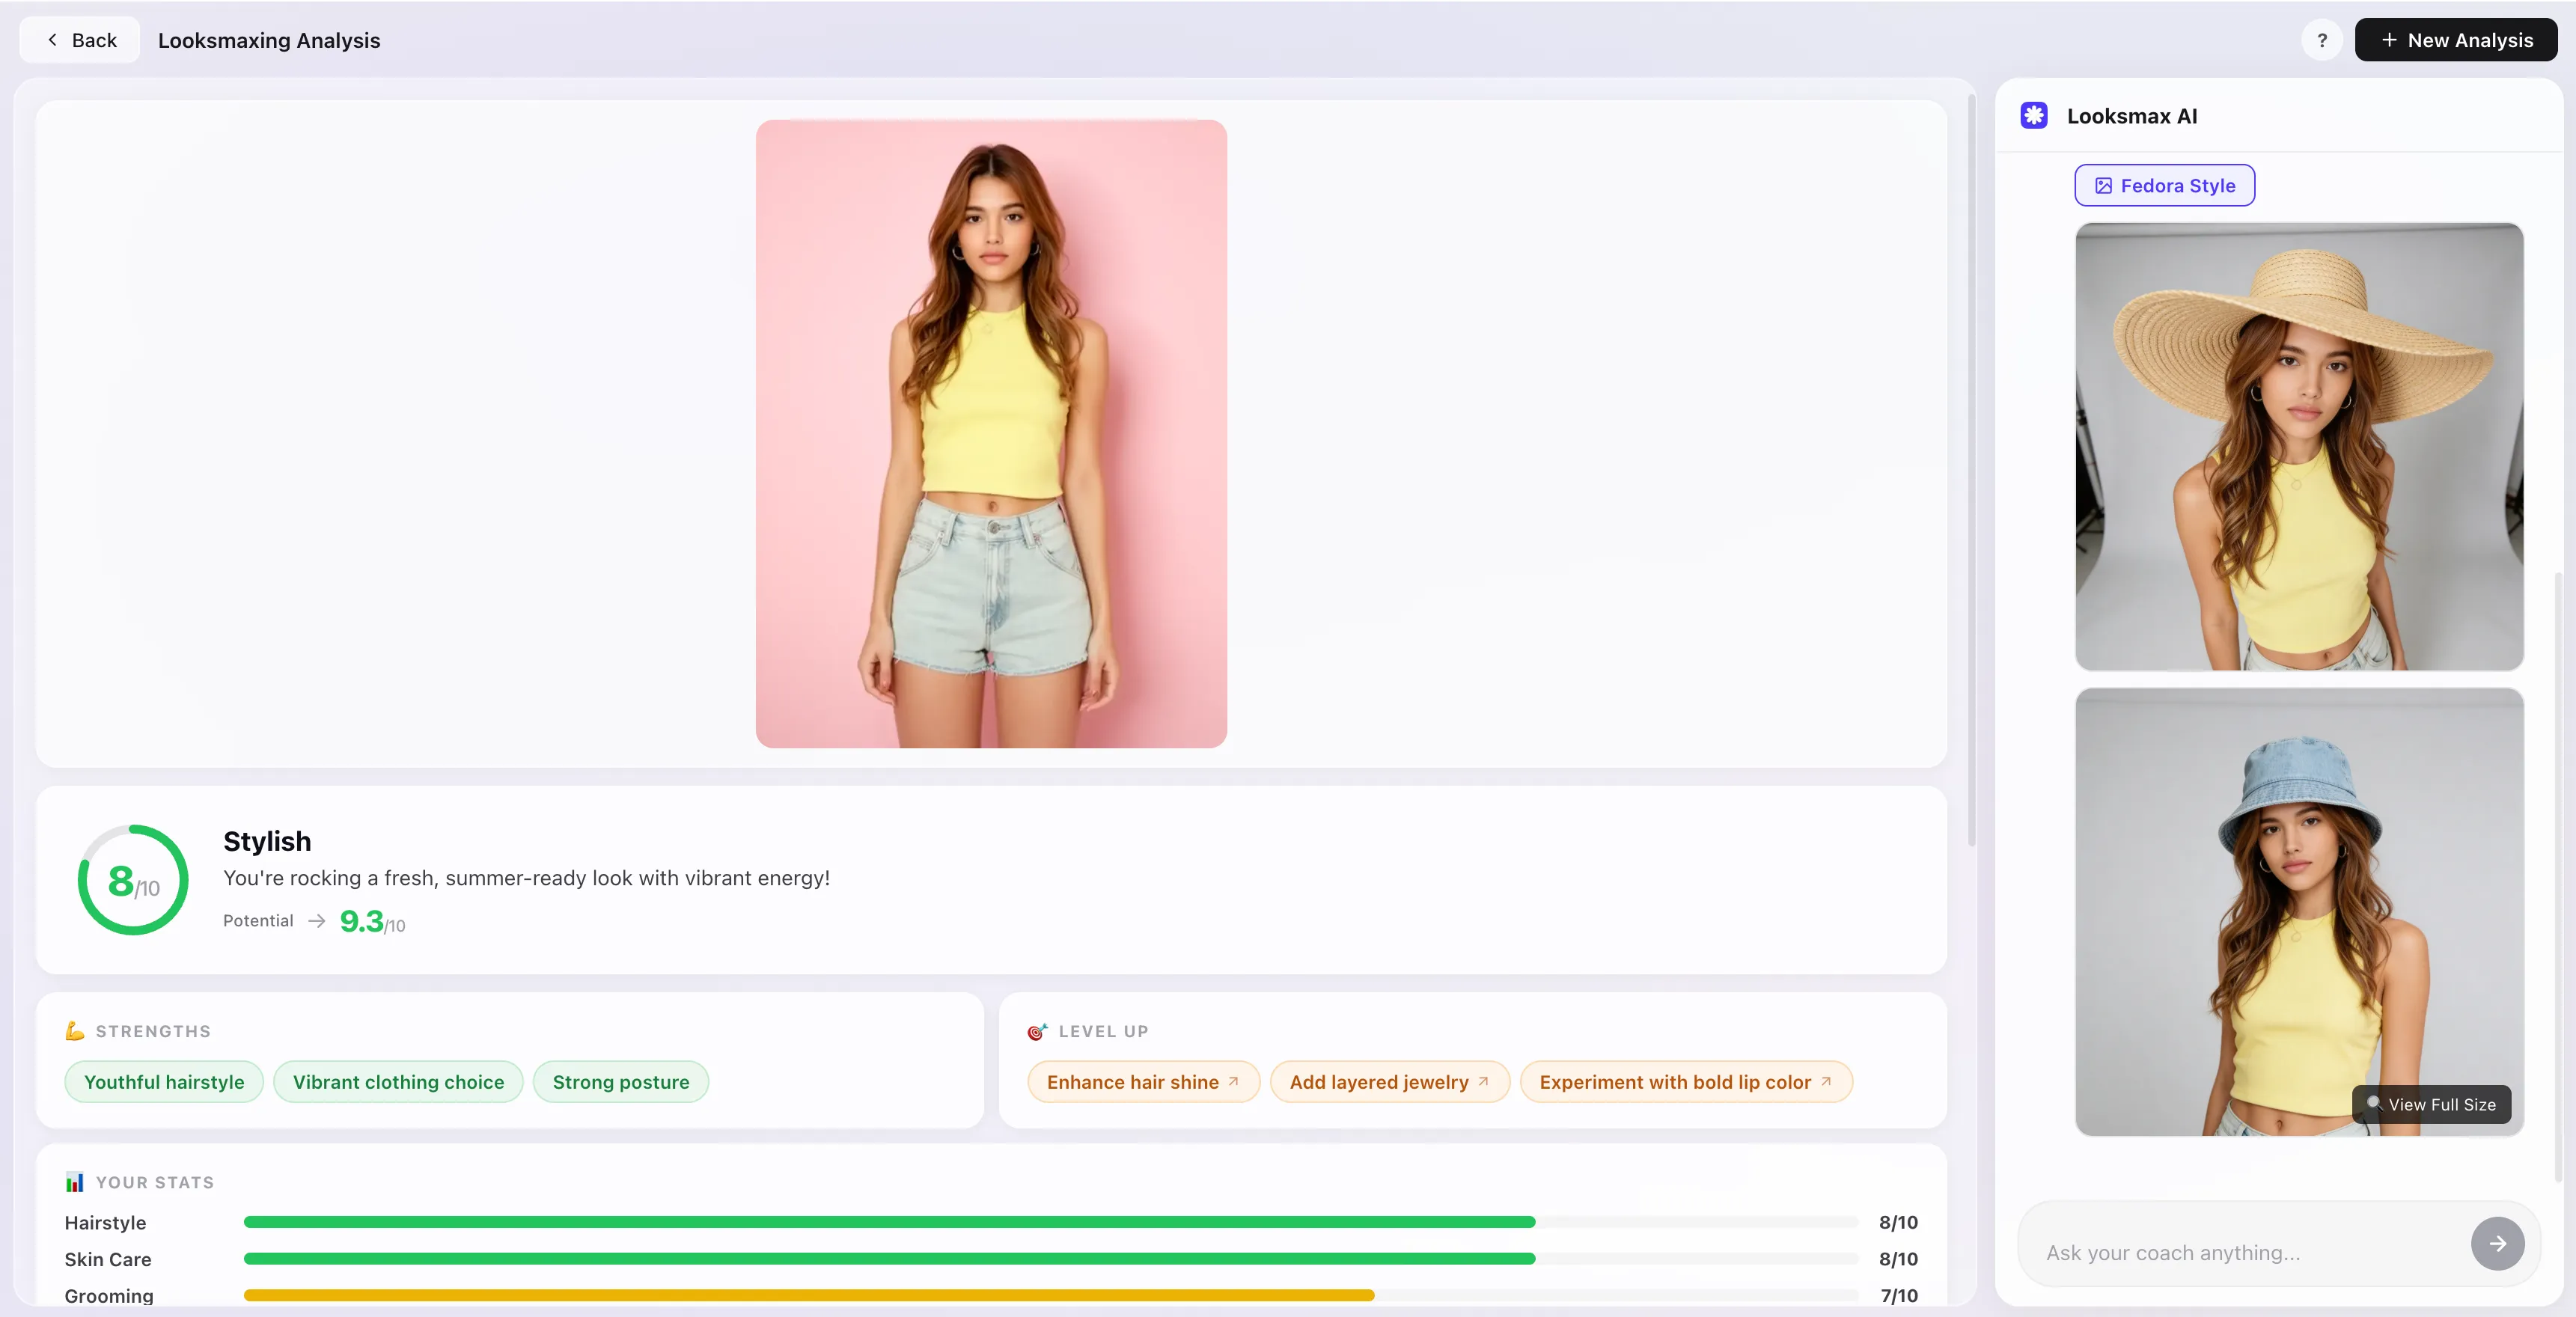Click the plus icon on New Analysis
Image resolution: width=2576 pixels, height=1317 pixels.
point(2390,40)
